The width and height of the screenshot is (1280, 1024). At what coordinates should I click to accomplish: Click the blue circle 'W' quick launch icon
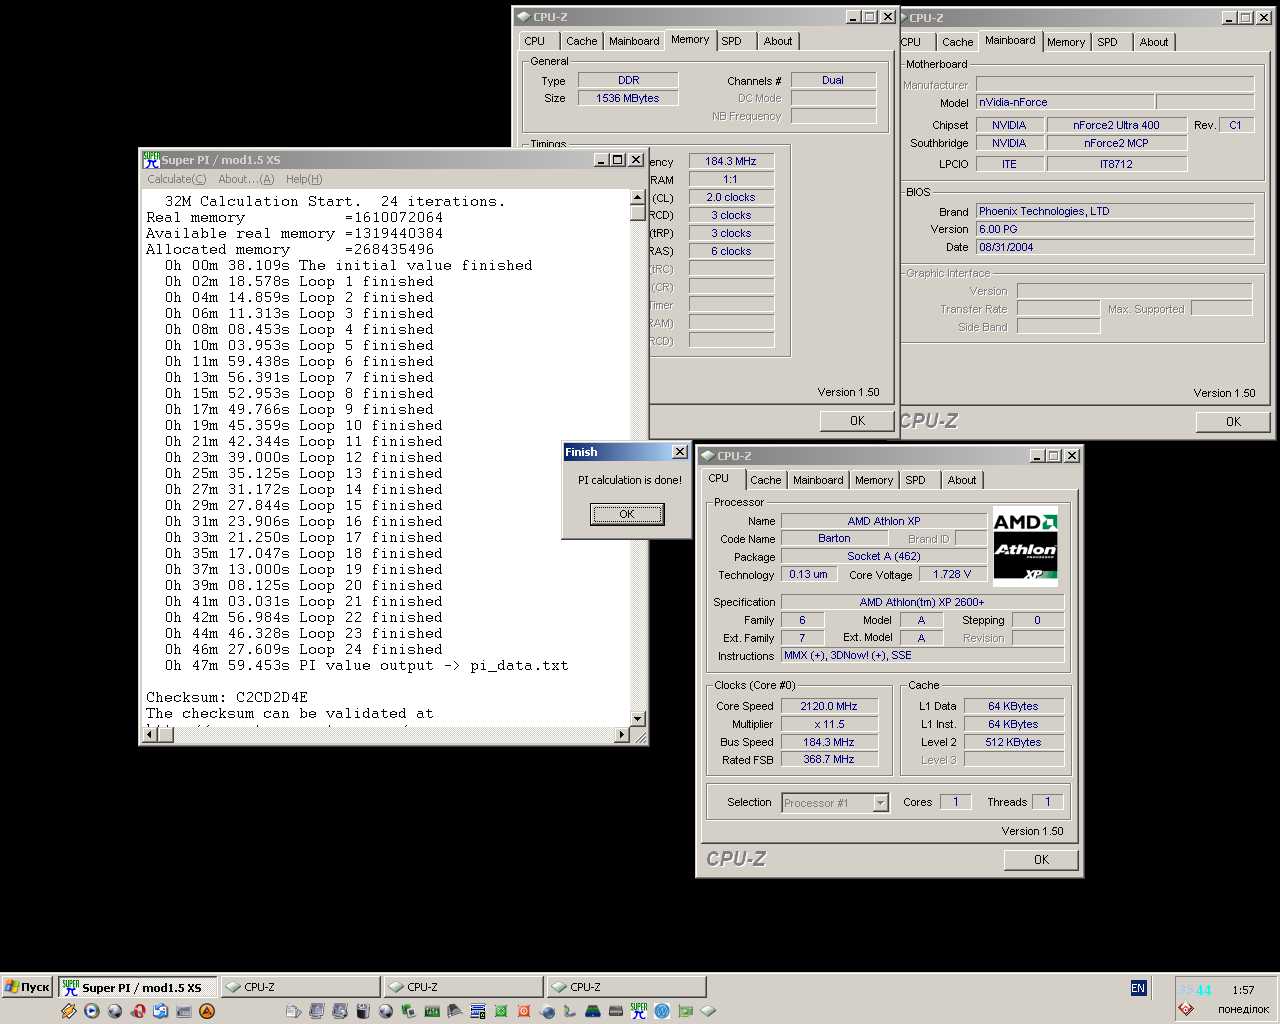[662, 1011]
